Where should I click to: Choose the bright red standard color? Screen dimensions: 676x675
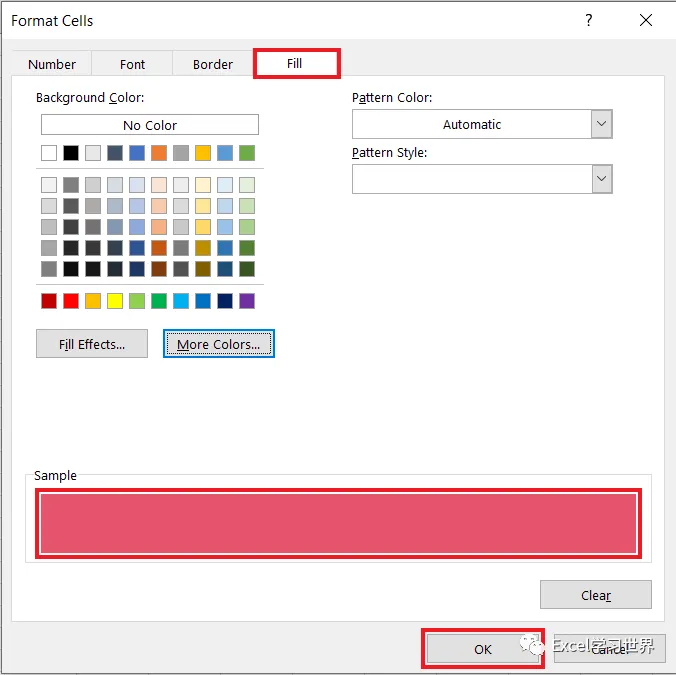point(71,301)
